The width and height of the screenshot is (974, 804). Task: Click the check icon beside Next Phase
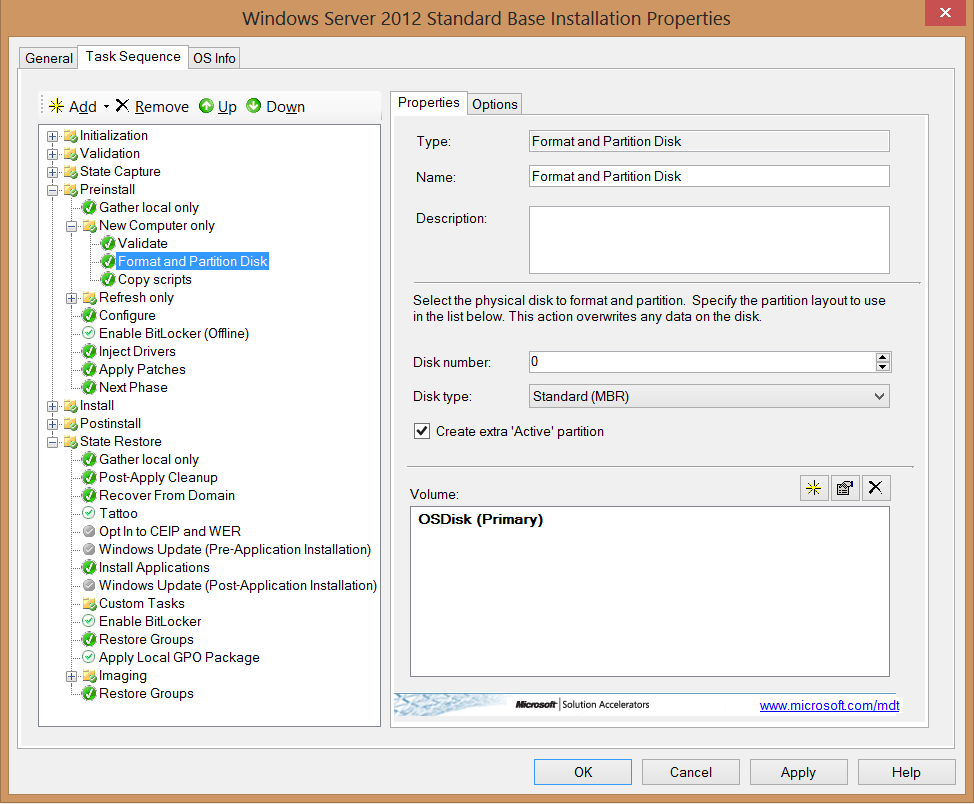89,388
